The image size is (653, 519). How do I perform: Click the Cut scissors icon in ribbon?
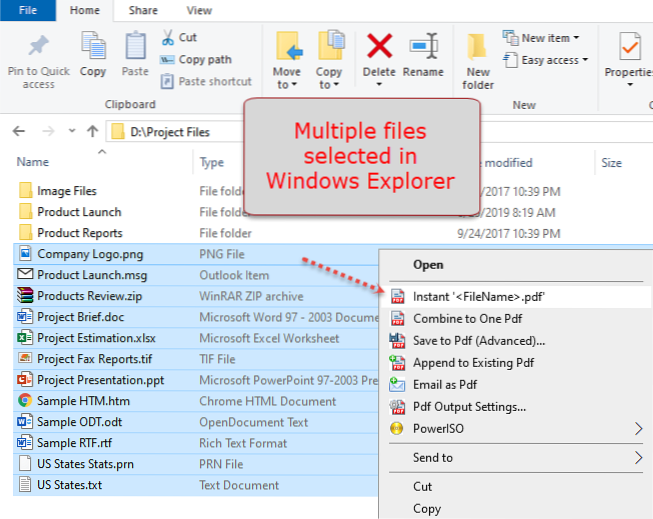point(167,38)
